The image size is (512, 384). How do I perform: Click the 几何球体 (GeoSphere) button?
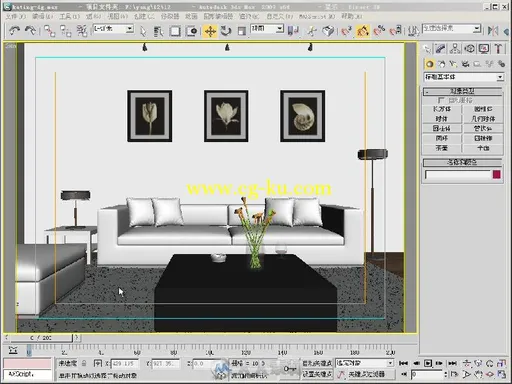(483, 119)
